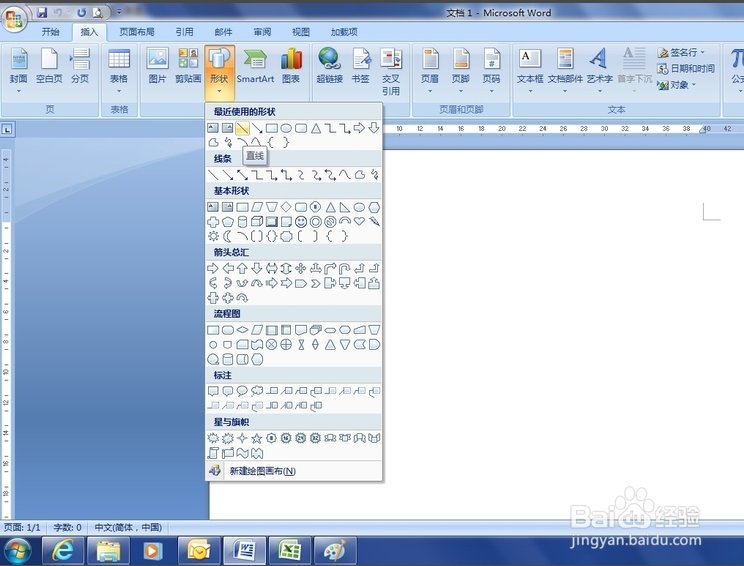Select the five-point star shape
744x566 pixels.
click(x=257, y=438)
